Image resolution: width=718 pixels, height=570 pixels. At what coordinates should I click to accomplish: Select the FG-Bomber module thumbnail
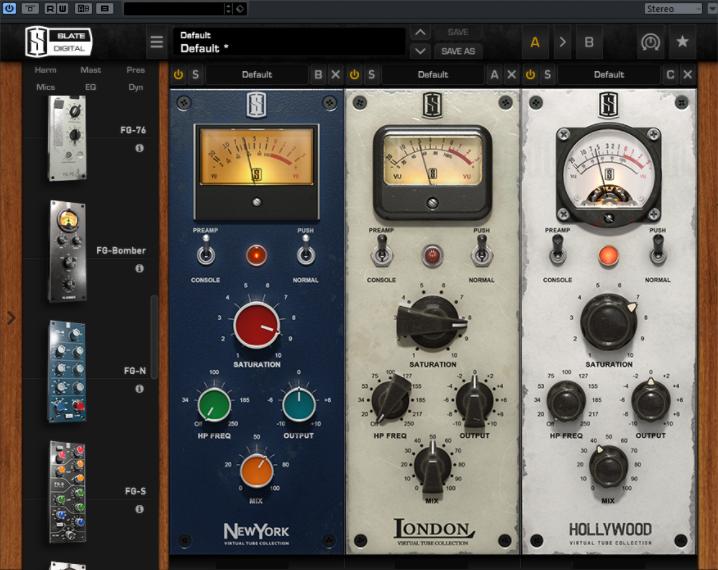[x=68, y=251]
